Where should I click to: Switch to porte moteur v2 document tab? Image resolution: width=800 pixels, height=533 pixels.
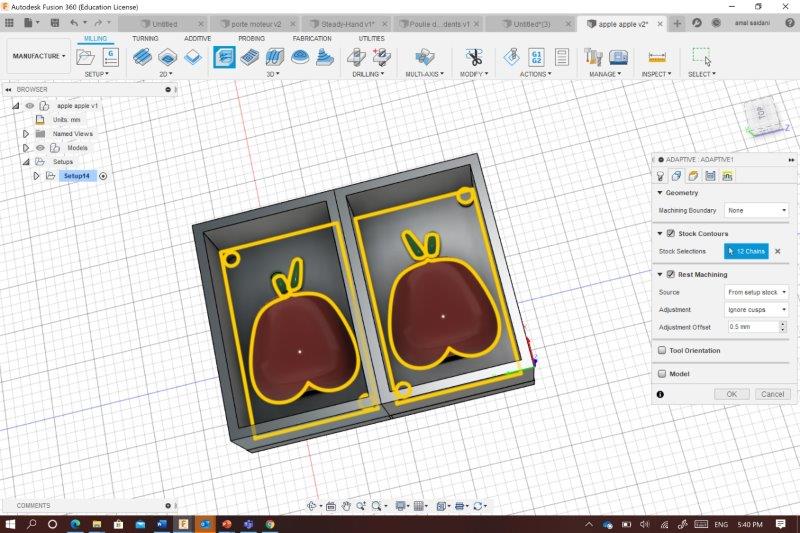pos(255,24)
